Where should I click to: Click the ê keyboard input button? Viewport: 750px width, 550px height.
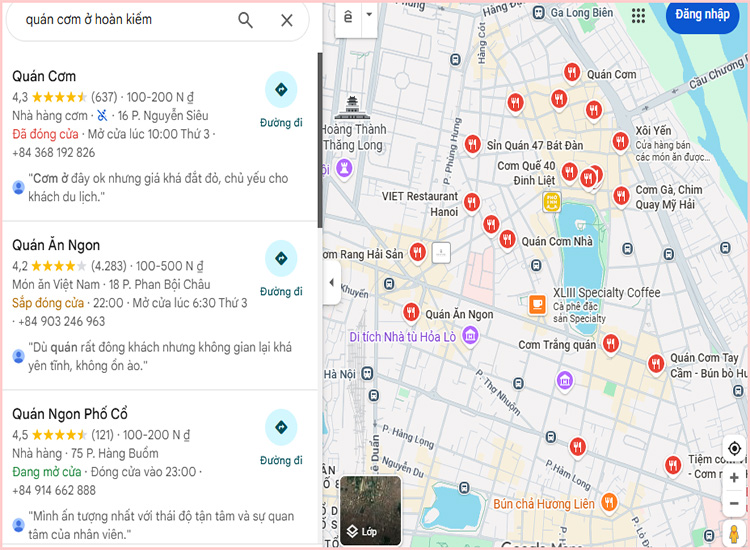(x=348, y=17)
